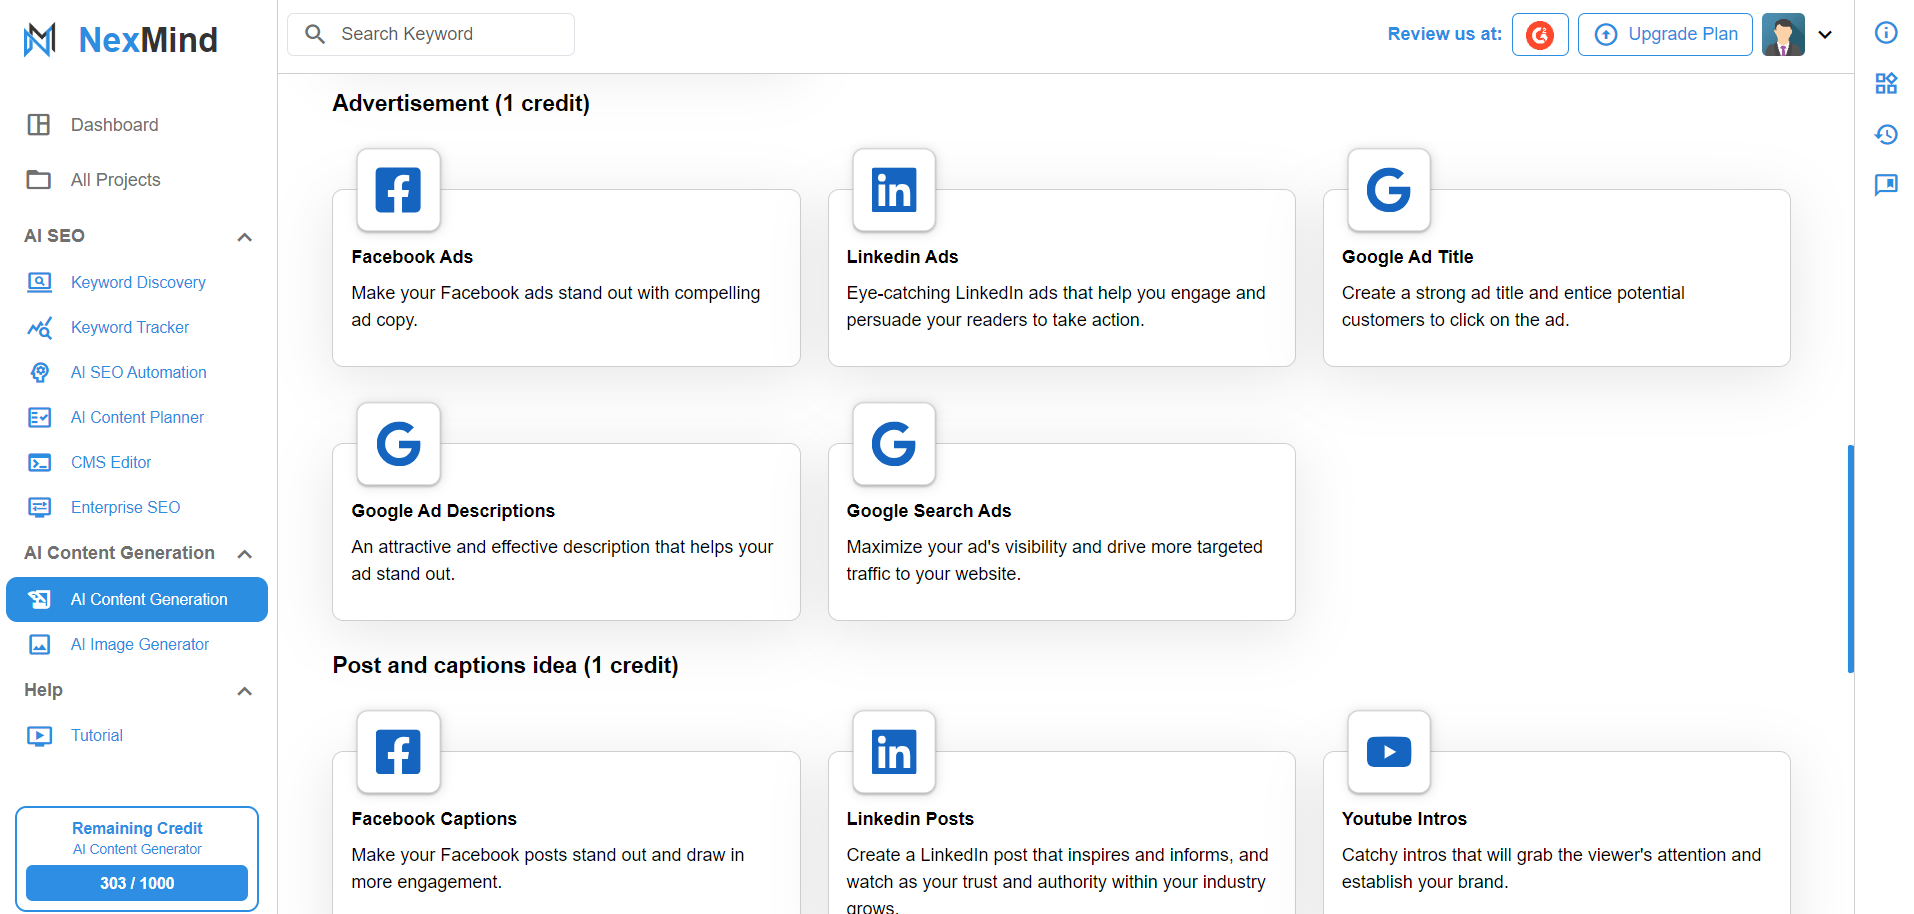Click the CMS Editor icon

pos(39,462)
